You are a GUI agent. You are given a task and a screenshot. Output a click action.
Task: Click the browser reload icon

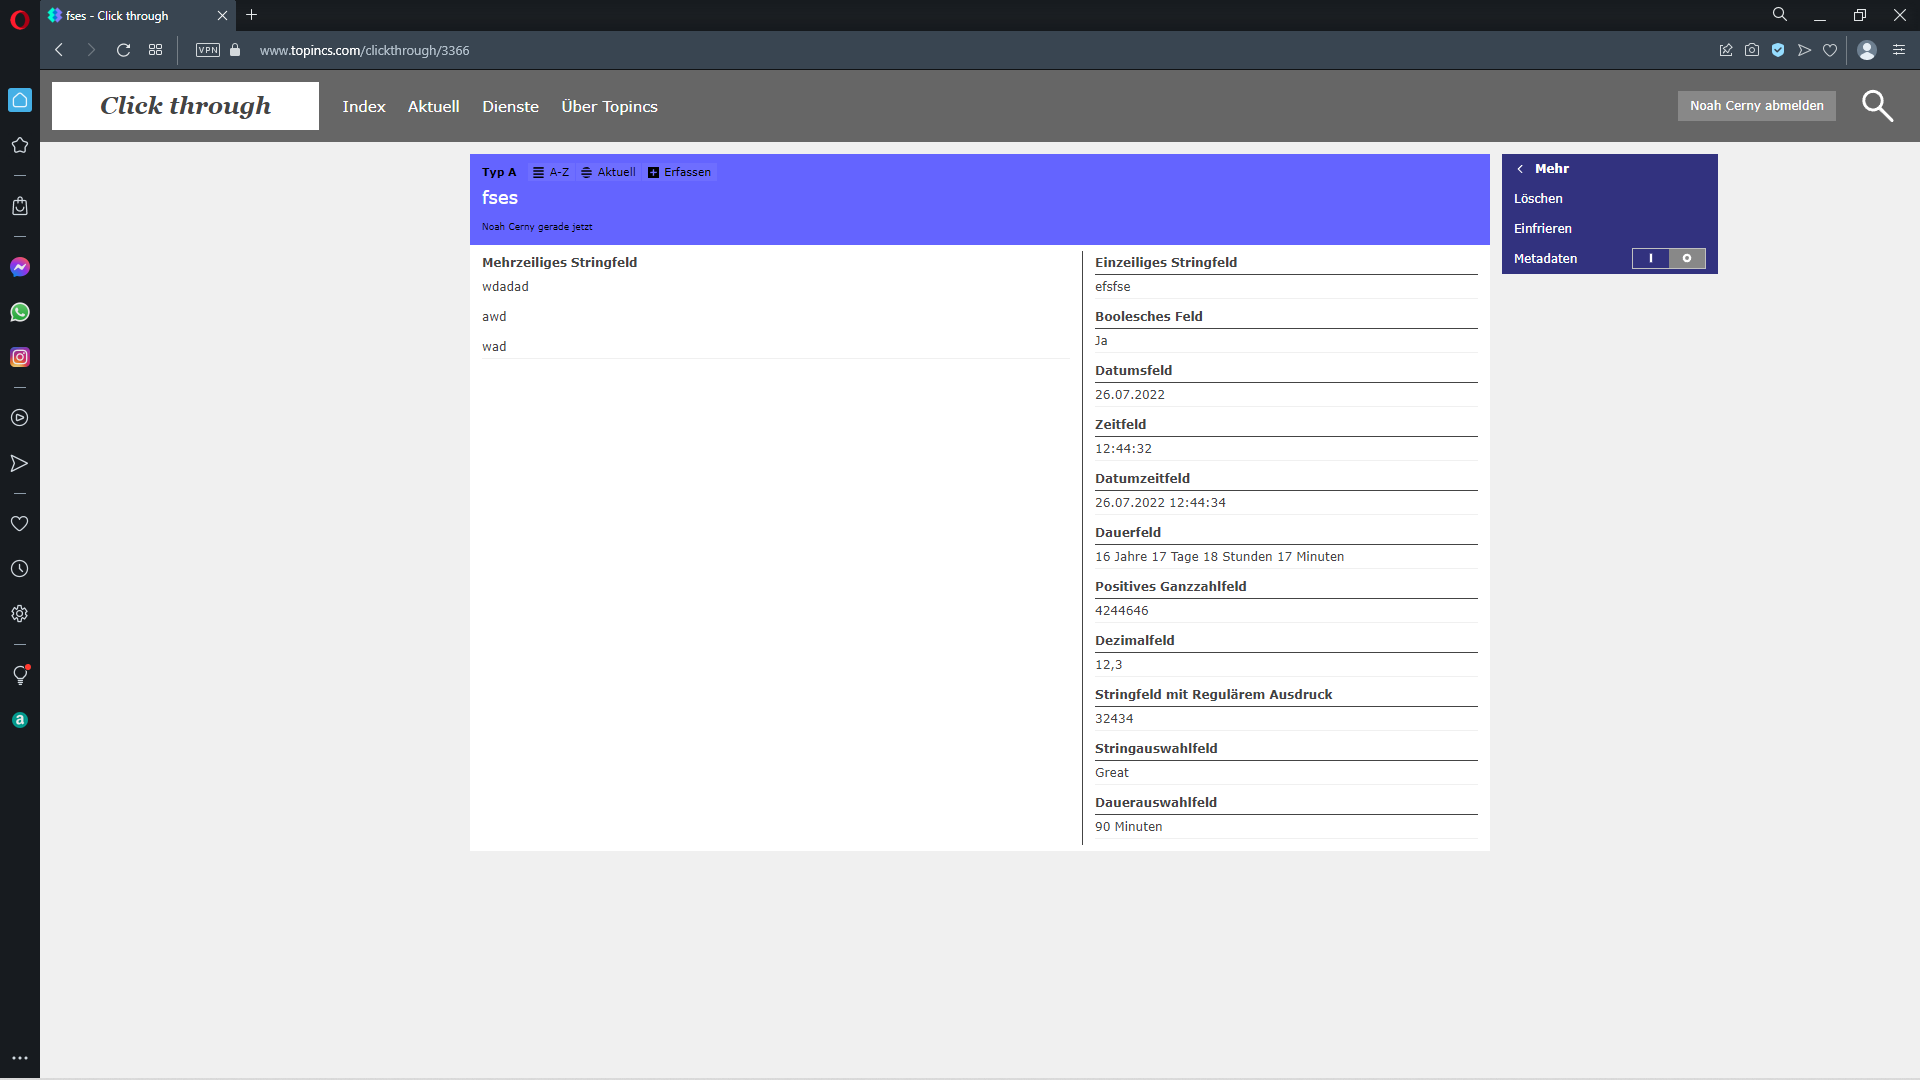(x=123, y=50)
